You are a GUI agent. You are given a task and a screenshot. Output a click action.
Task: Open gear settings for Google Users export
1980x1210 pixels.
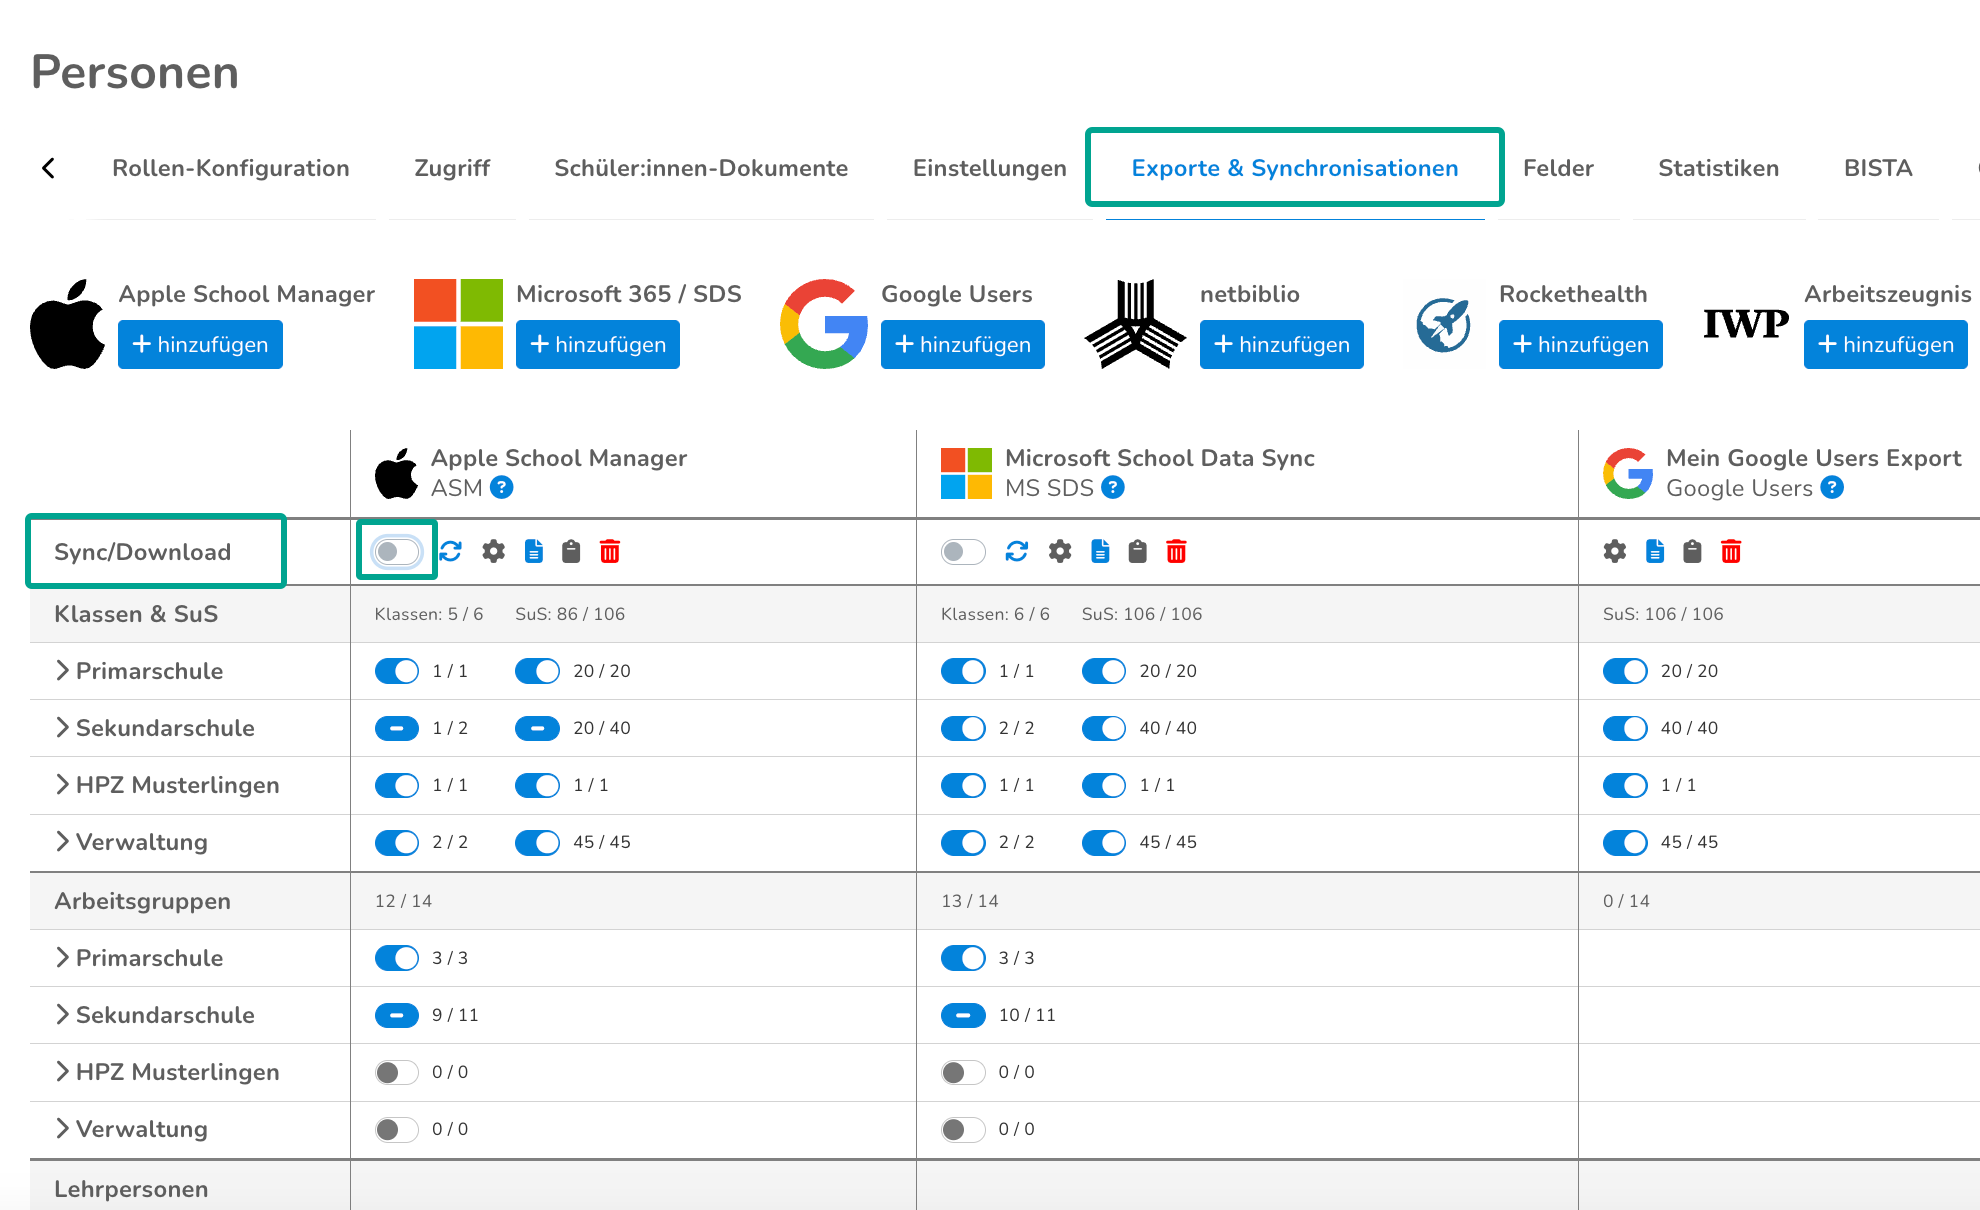pos(1615,551)
